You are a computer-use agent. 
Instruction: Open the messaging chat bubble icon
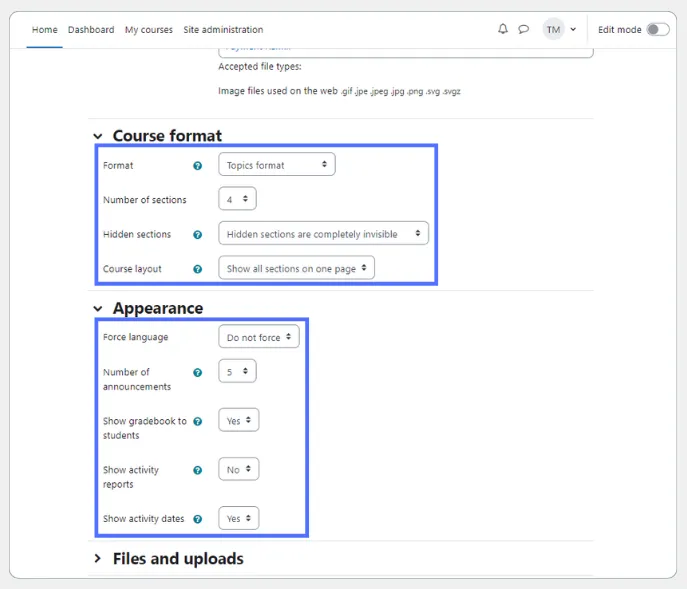[x=524, y=29]
